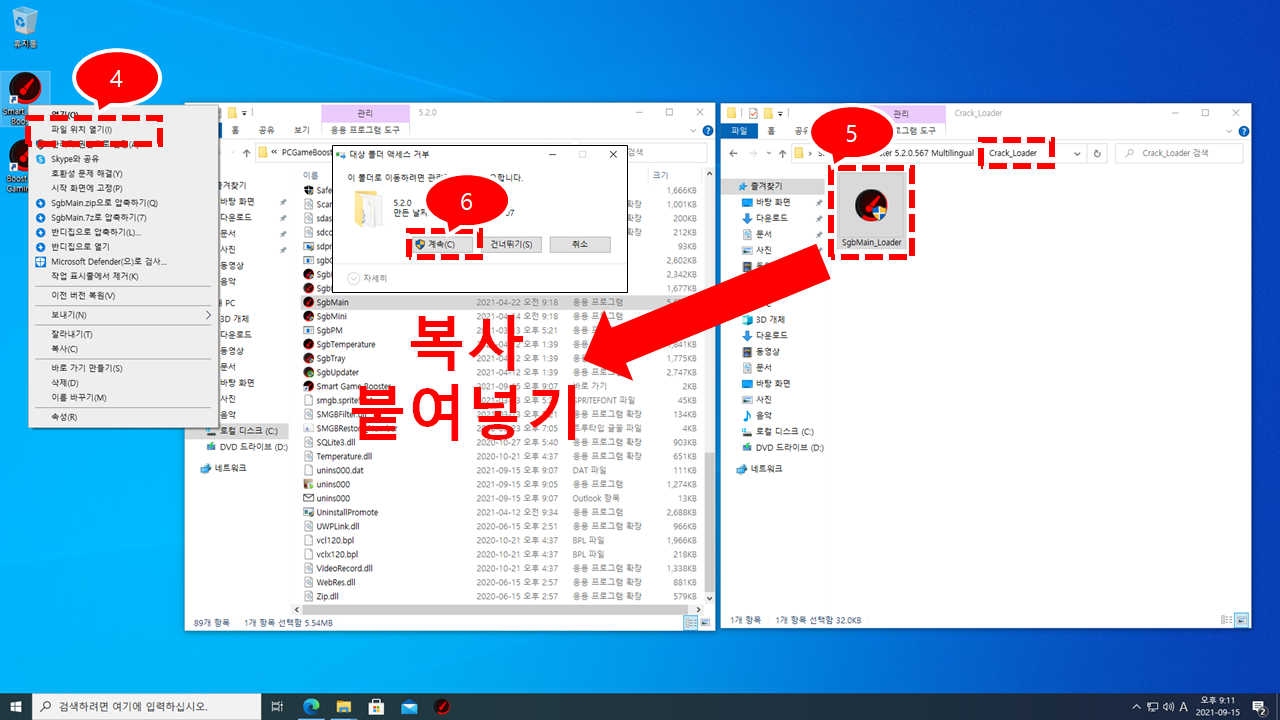
Task: Go up one folder in 5.2.0 window
Action: point(247,153)
